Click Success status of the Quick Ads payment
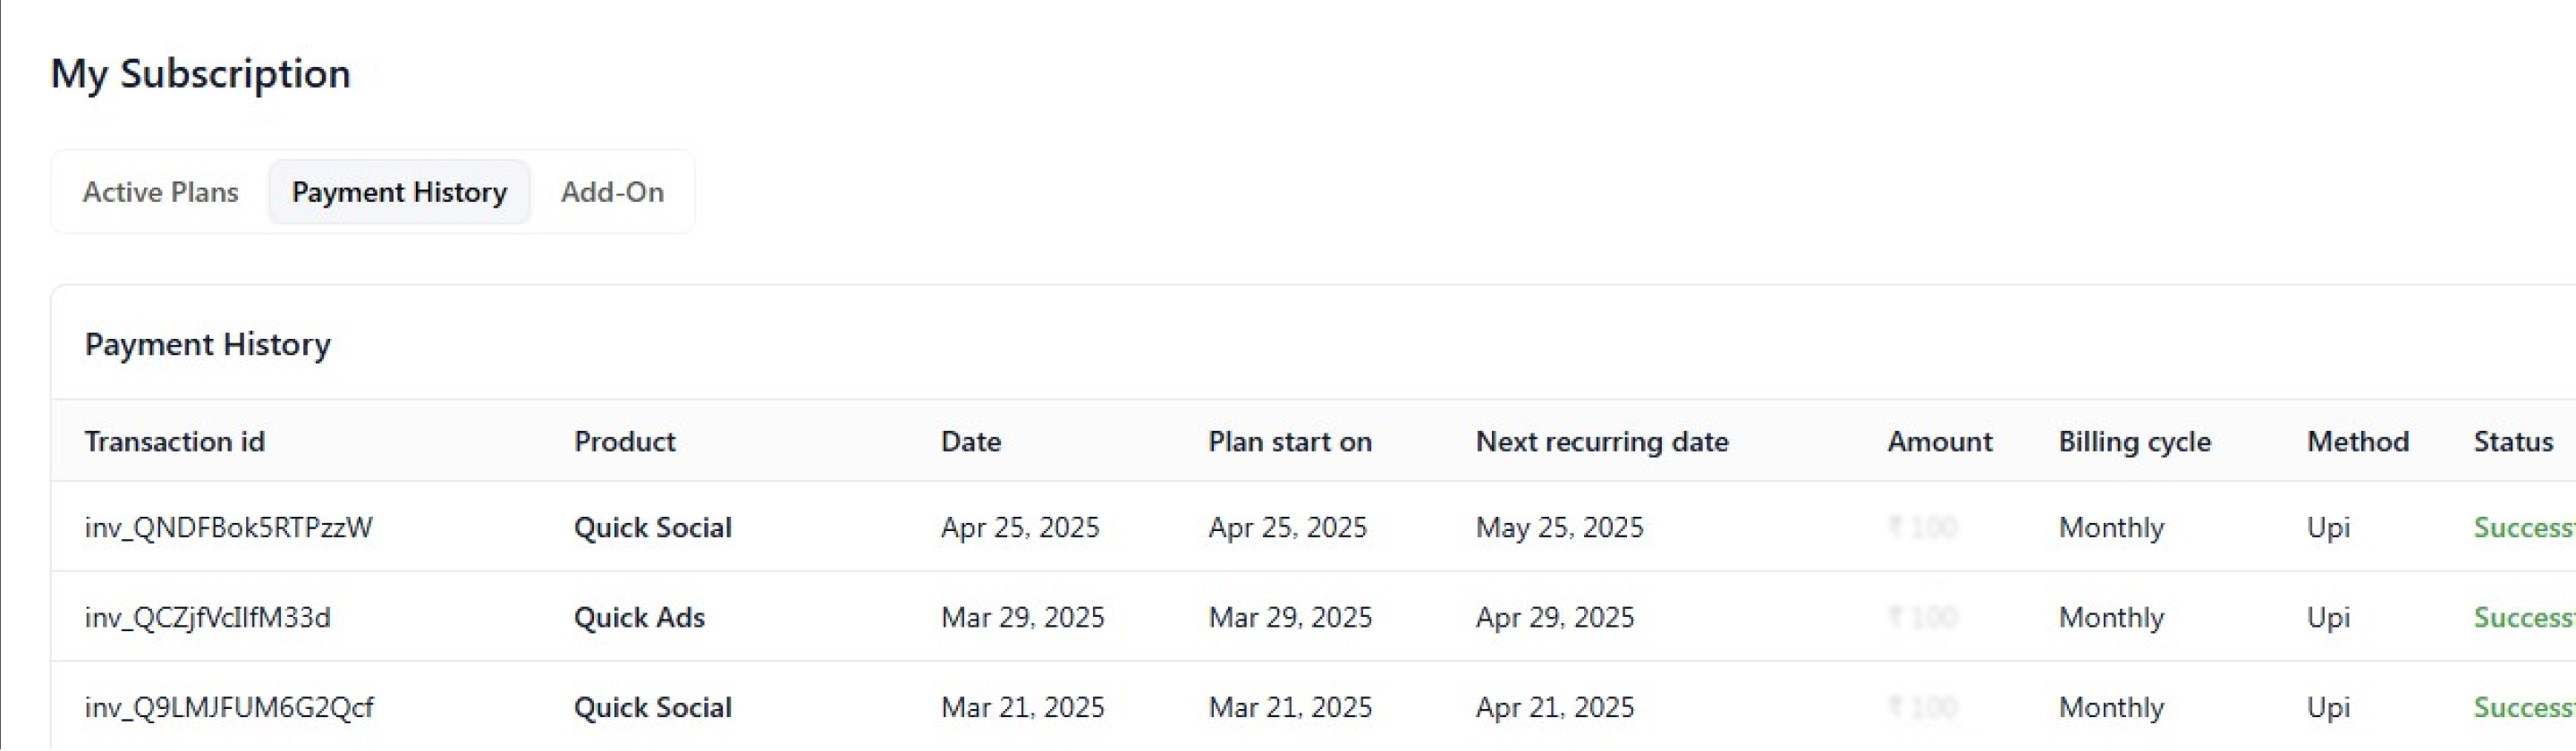 (2522, 618)
